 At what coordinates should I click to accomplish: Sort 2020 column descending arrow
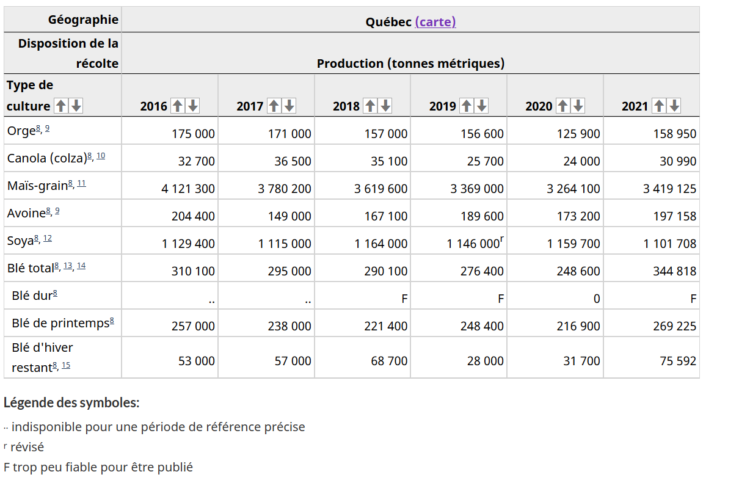point(578,106)
